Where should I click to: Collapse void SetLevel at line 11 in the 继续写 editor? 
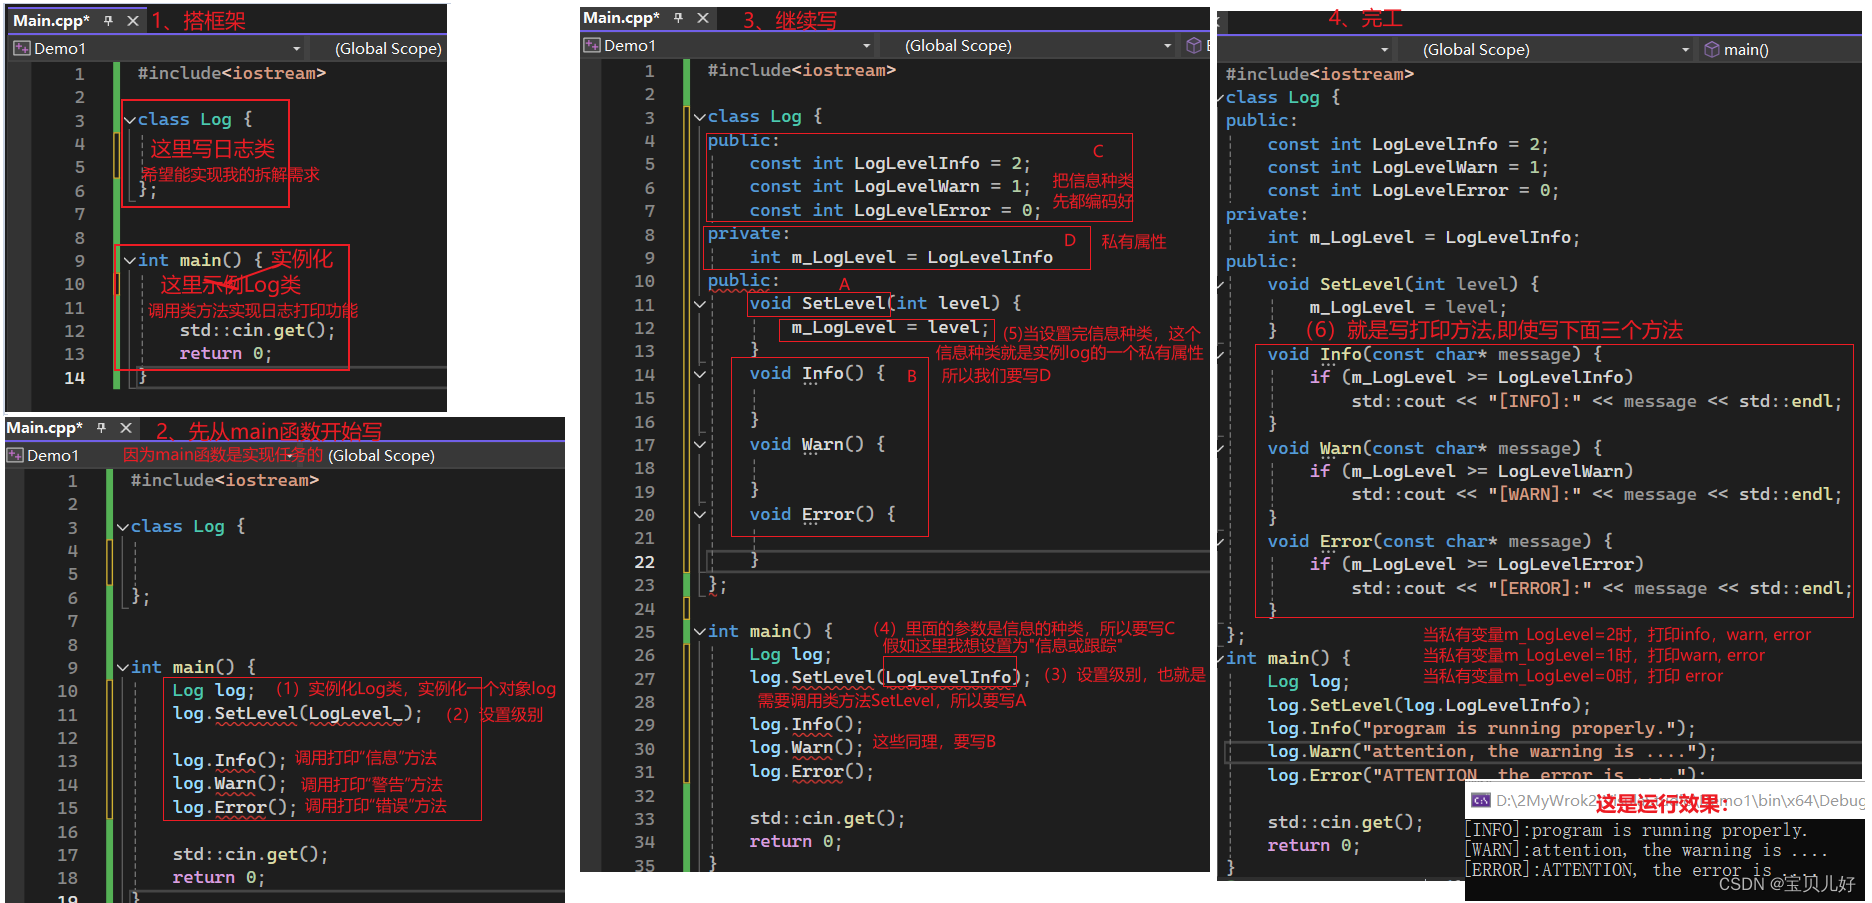(x=700, y=304)
